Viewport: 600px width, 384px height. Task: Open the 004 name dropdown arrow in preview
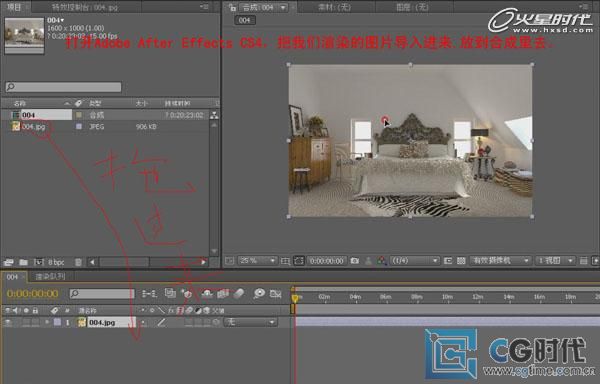[62, 20]
